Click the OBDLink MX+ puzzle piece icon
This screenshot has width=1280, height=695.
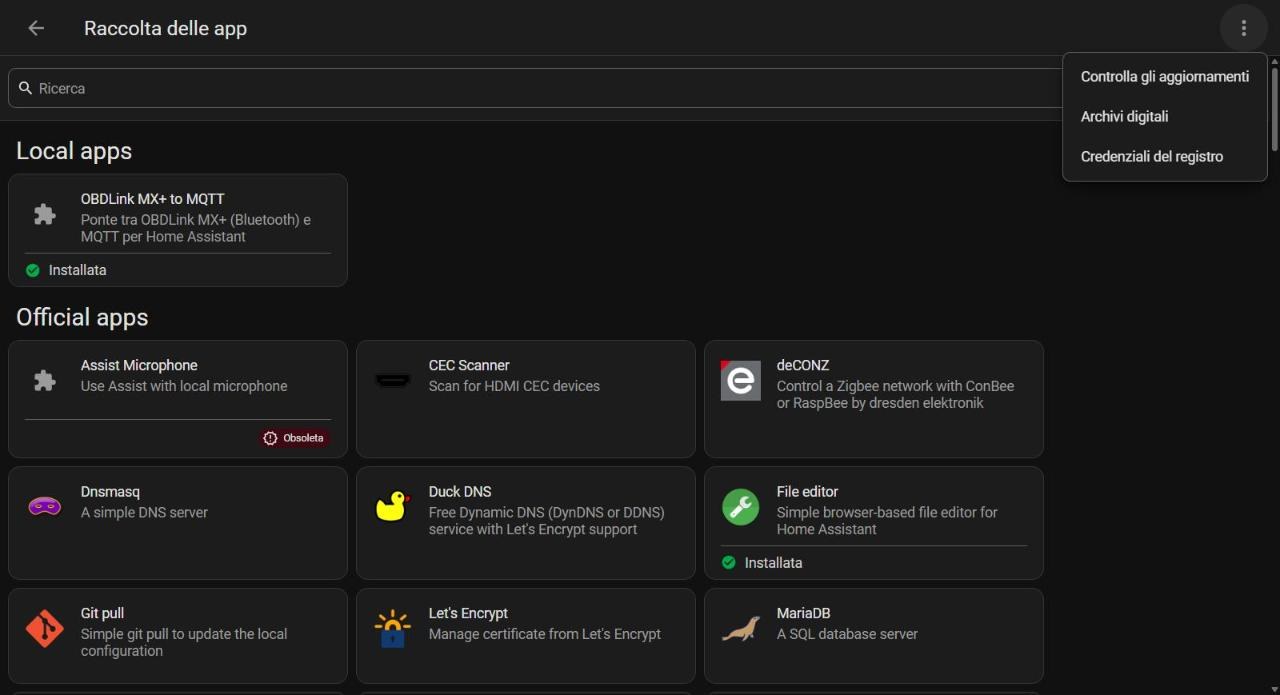point(45,214)
